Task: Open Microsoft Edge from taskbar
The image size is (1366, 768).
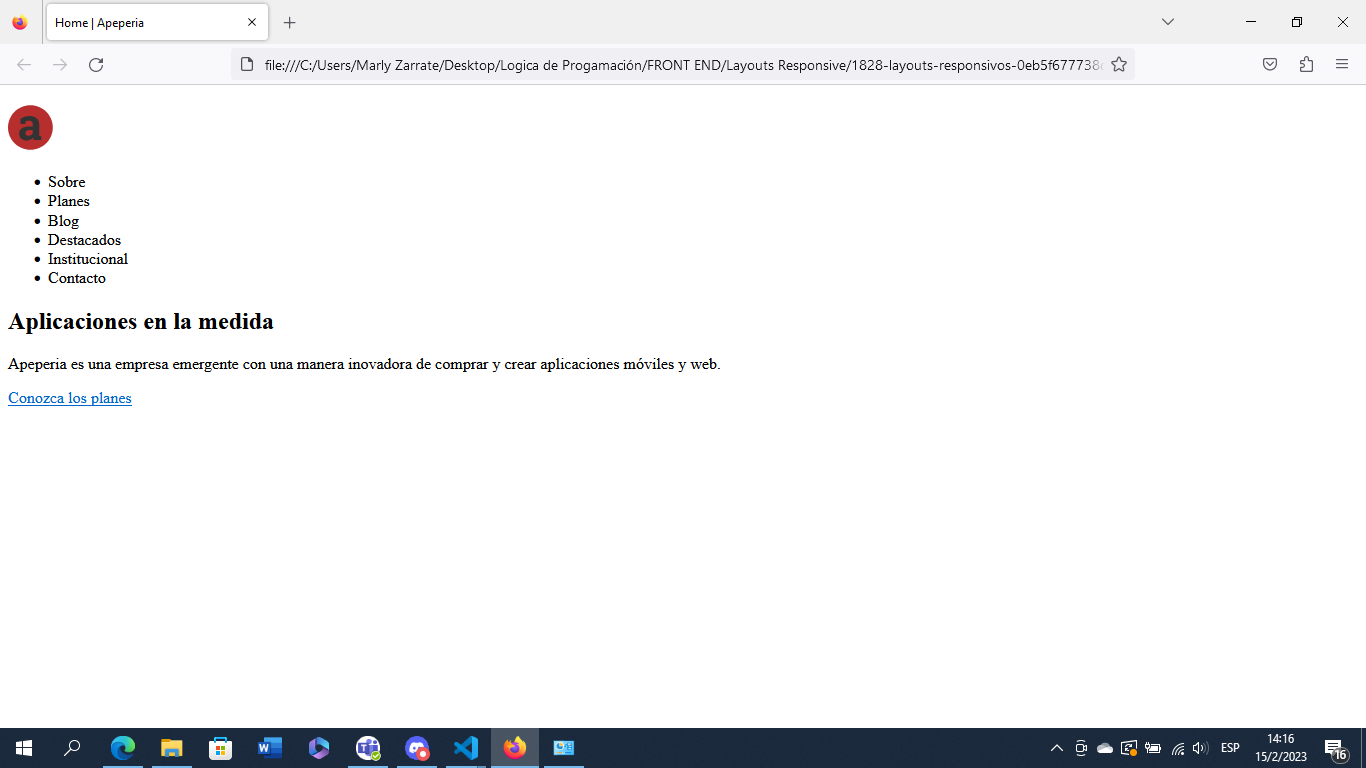Action: 123,748
